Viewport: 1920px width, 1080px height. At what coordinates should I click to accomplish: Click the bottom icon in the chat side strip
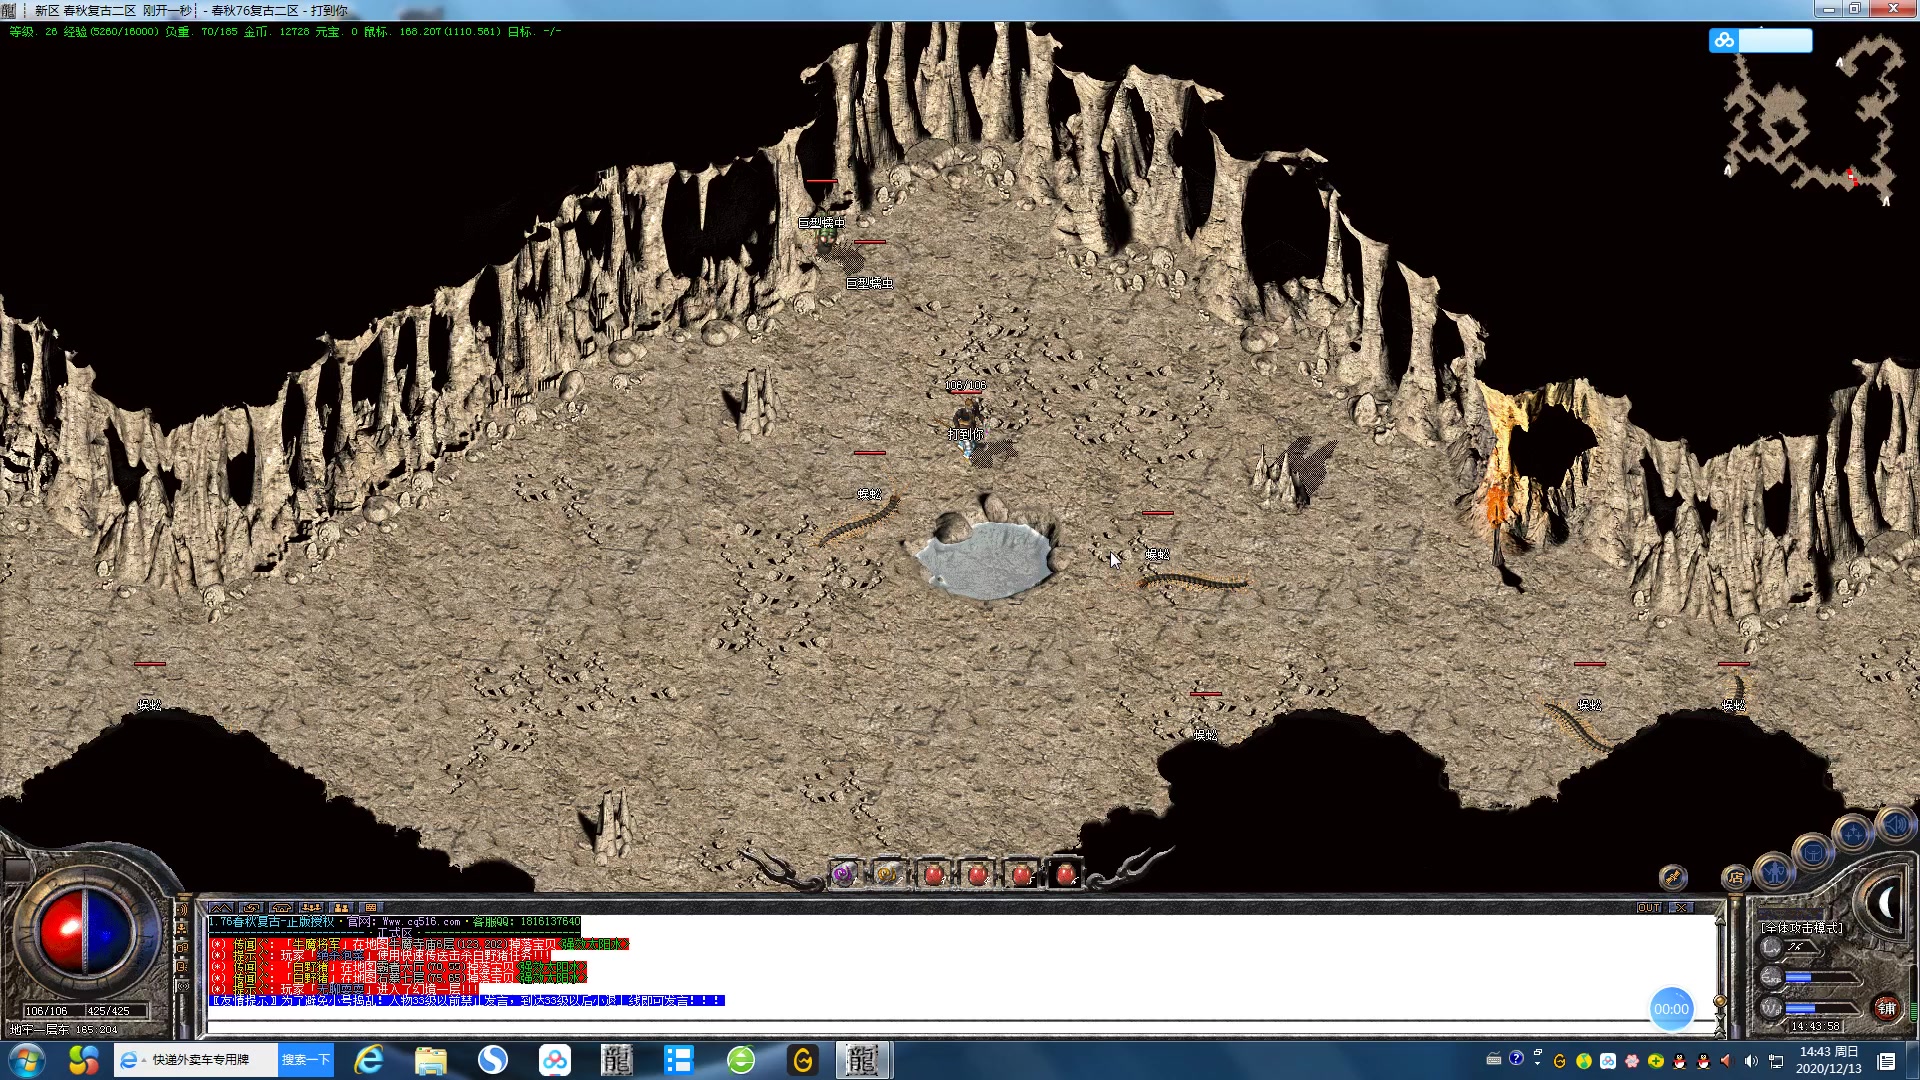click(x=182, y=986)
